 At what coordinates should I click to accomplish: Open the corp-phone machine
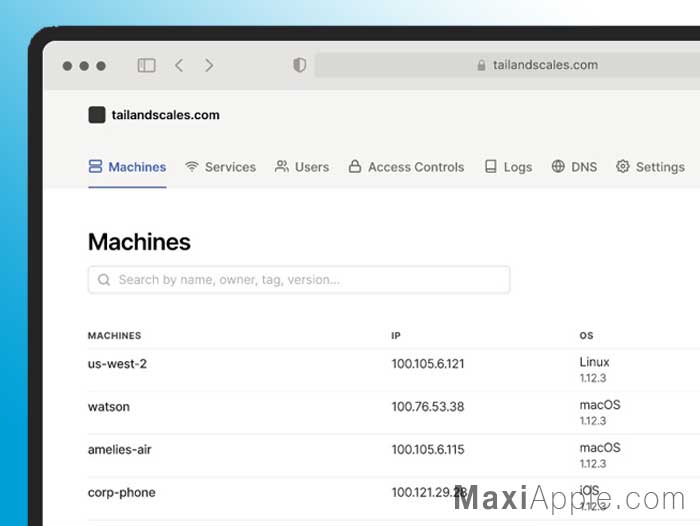coord(122,493)
